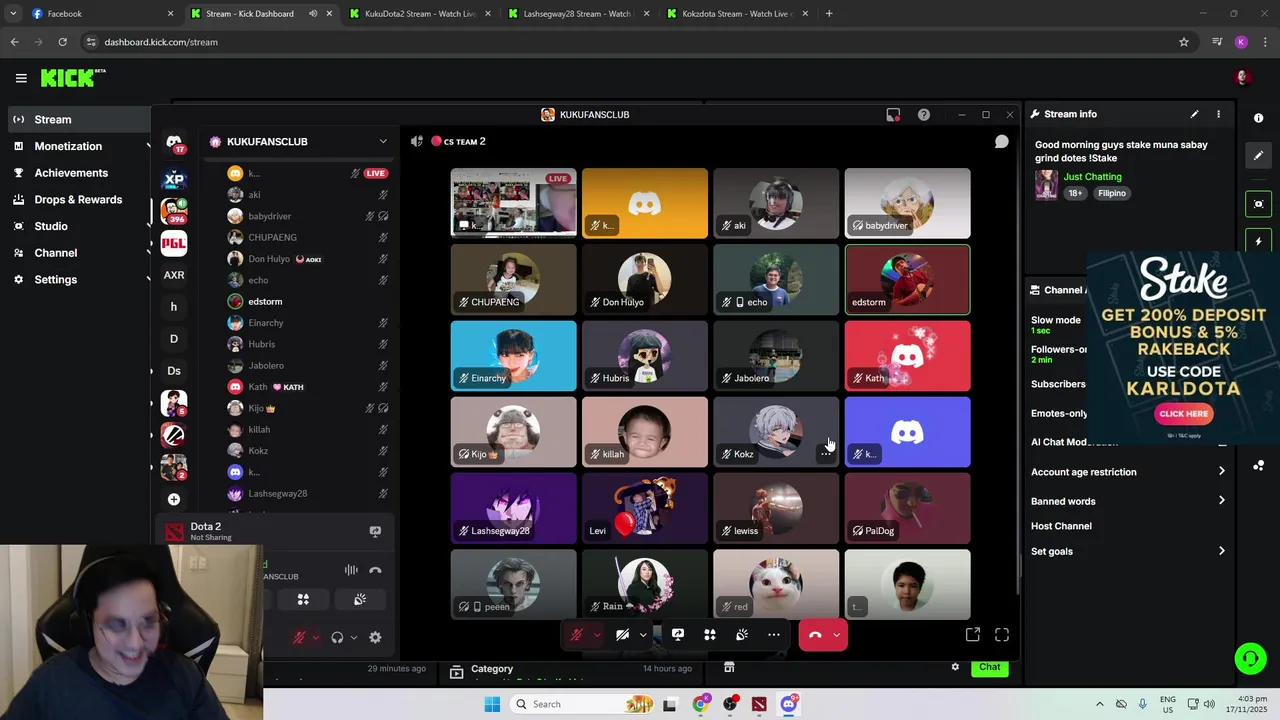The height and width of the screenshot is (720, 1280).
Task: Open Studio in Kick sidebar
Action: (x=51, y=226)
